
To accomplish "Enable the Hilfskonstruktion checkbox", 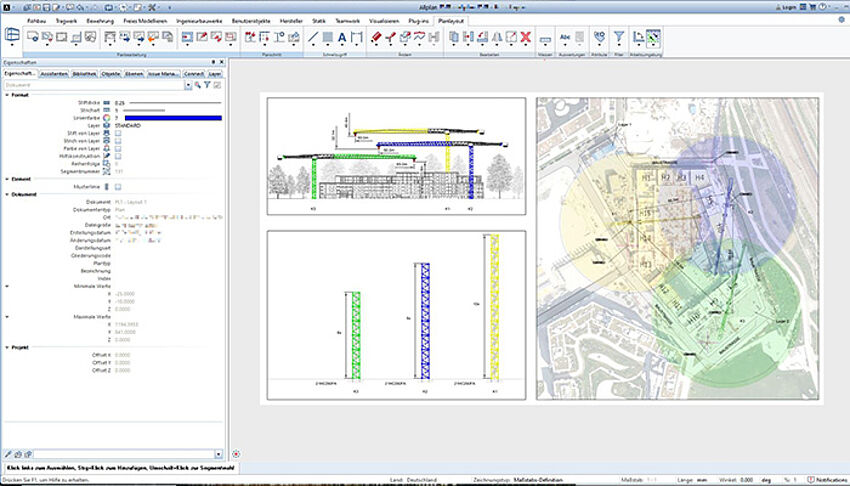I will coord(118,156).
